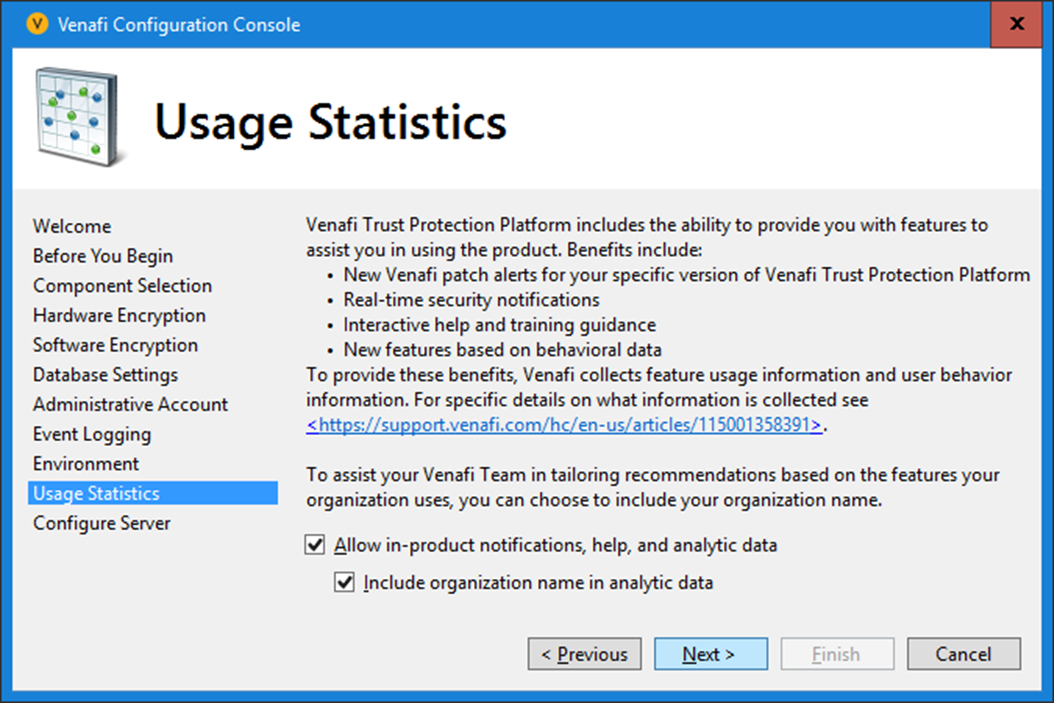Select the Welcome step in sidebar
Viewport: 1054px width, 703px height.
[x=72, y=226]
